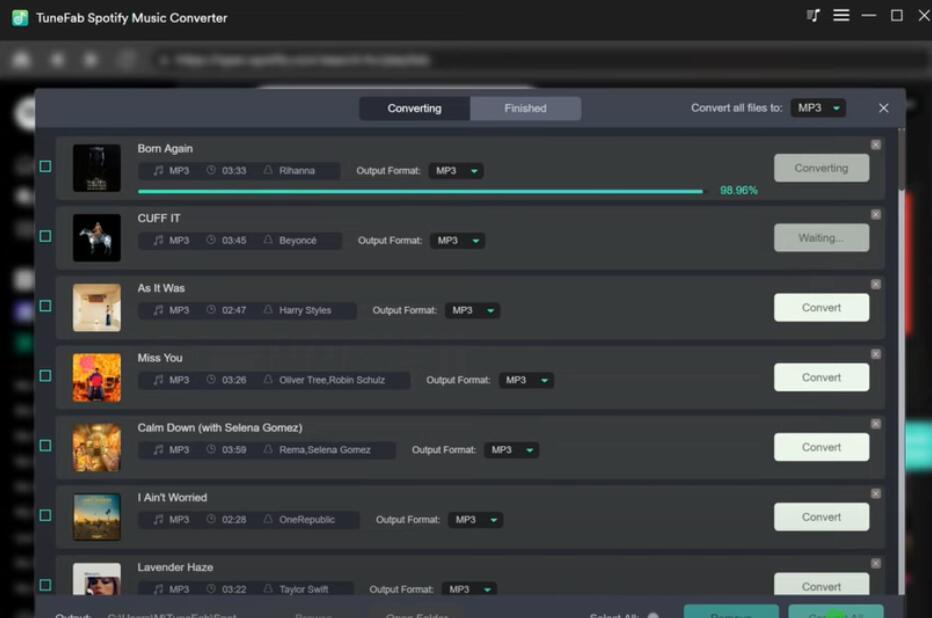The height and width of the screenshot is (618, 932).
Task: Select the Calm Down checkbox
Action: coord(45,446)
